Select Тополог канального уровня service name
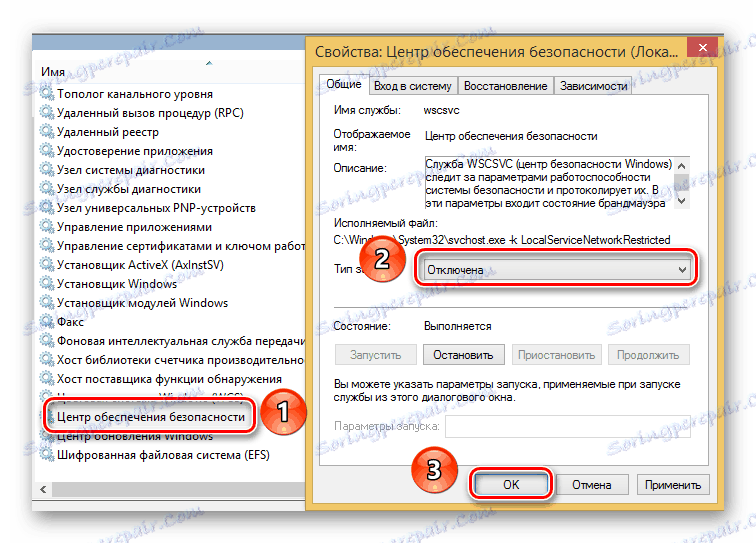Screen dimensions: 756x543 [135, 94]
